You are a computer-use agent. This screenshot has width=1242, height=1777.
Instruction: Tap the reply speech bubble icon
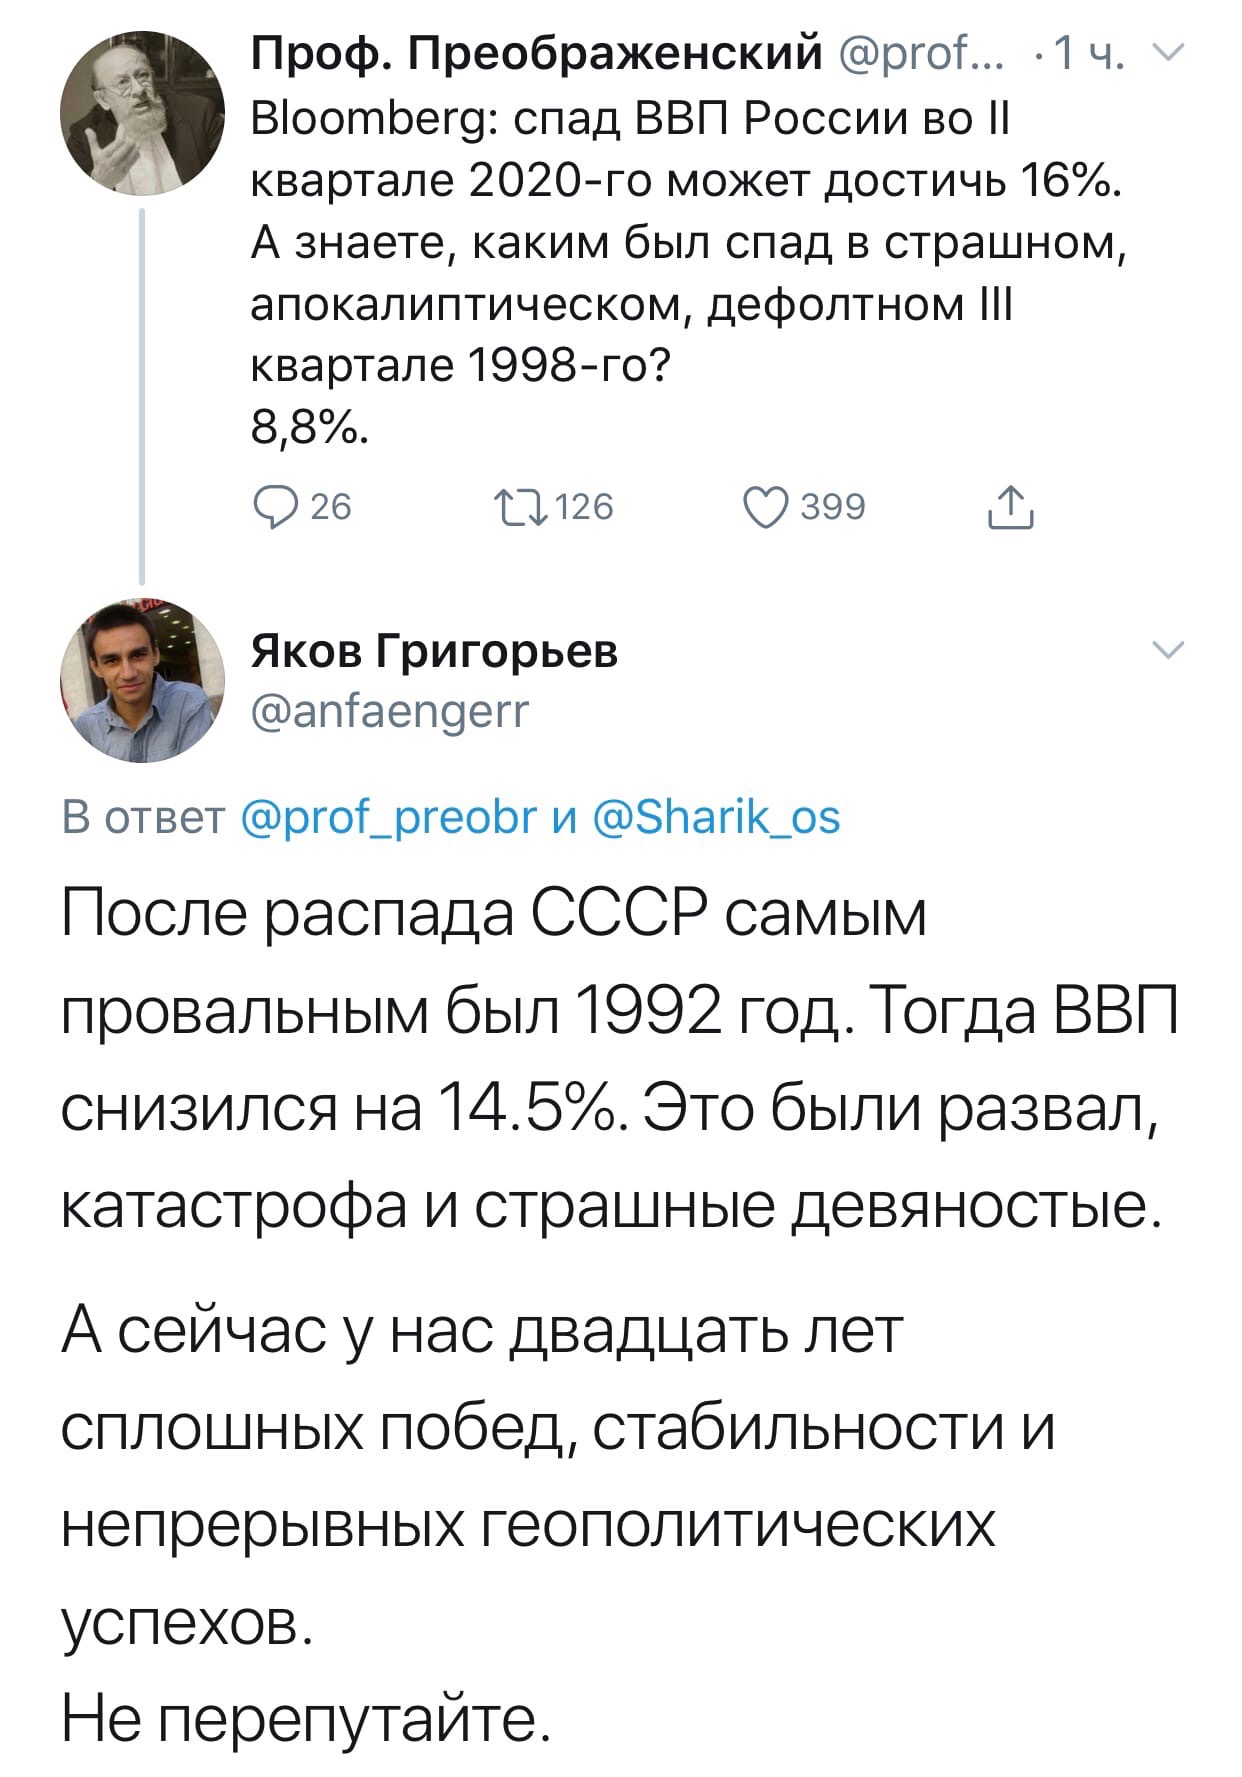click(x=273, y=507)
